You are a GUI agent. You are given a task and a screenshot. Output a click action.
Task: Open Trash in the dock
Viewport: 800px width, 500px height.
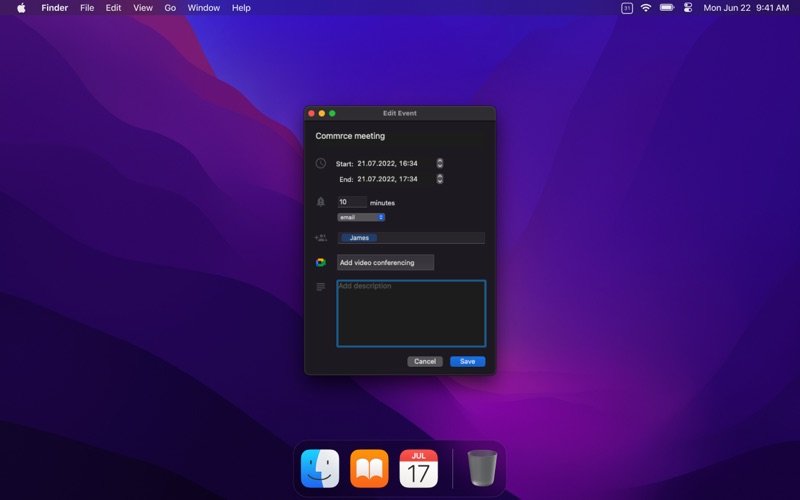click(x=482, y=468)
